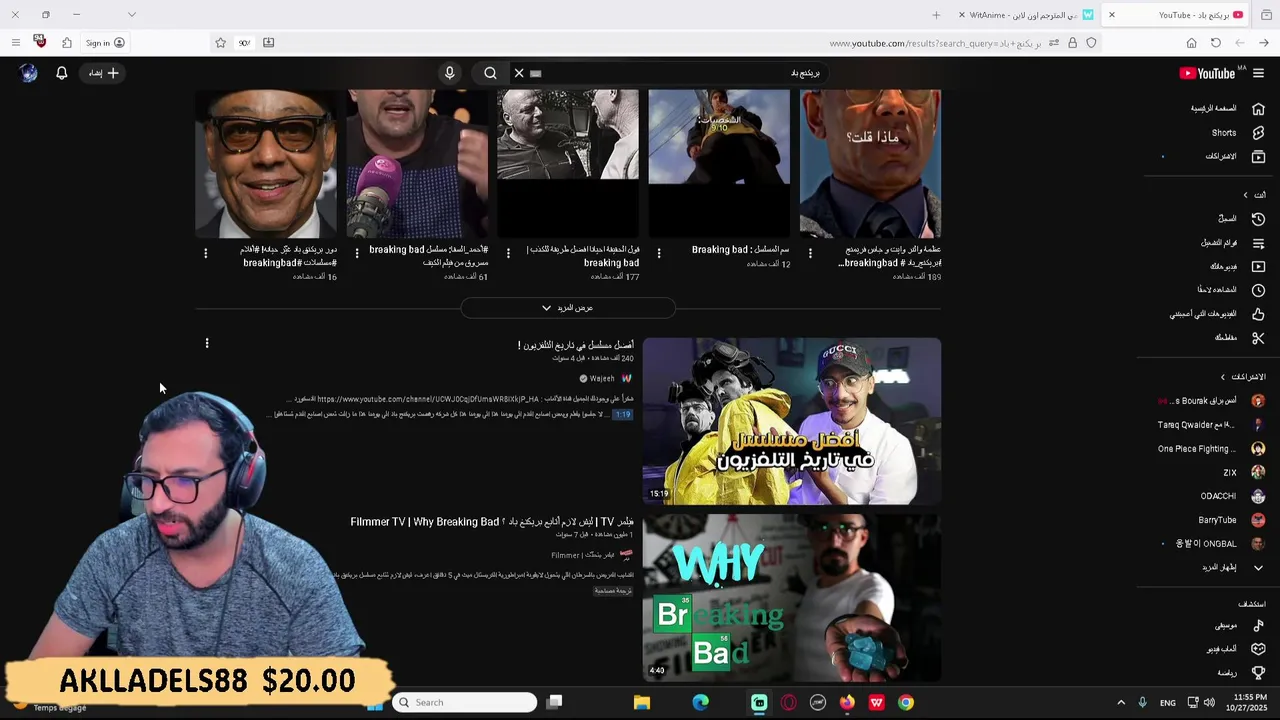Click the YouTube Create plus button

104,73
